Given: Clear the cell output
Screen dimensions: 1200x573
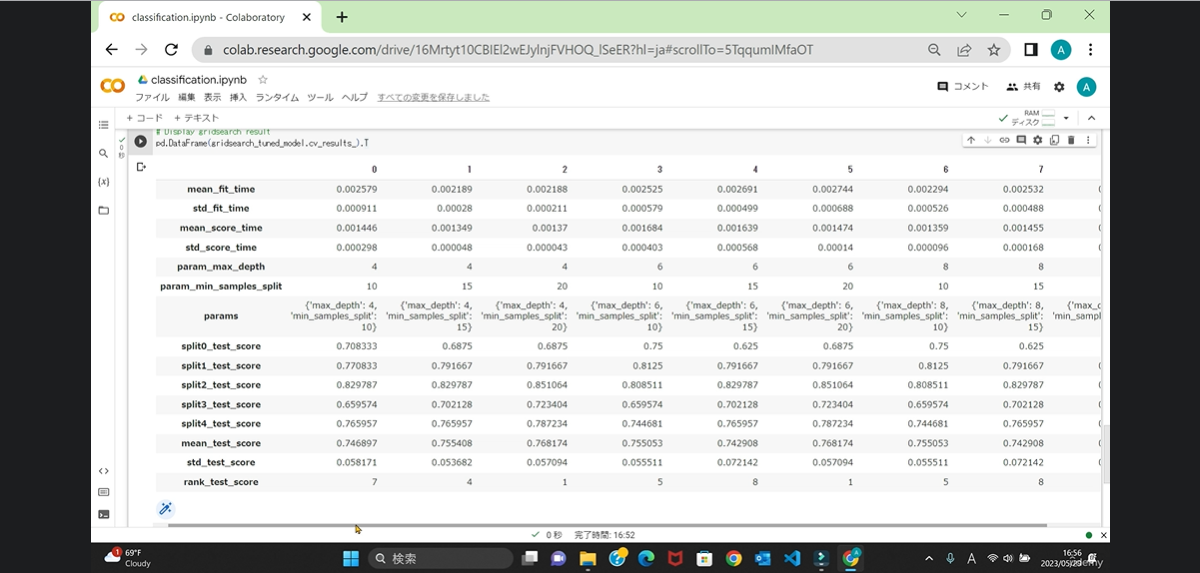Looking at the screenshot, I should pos(141,167).
